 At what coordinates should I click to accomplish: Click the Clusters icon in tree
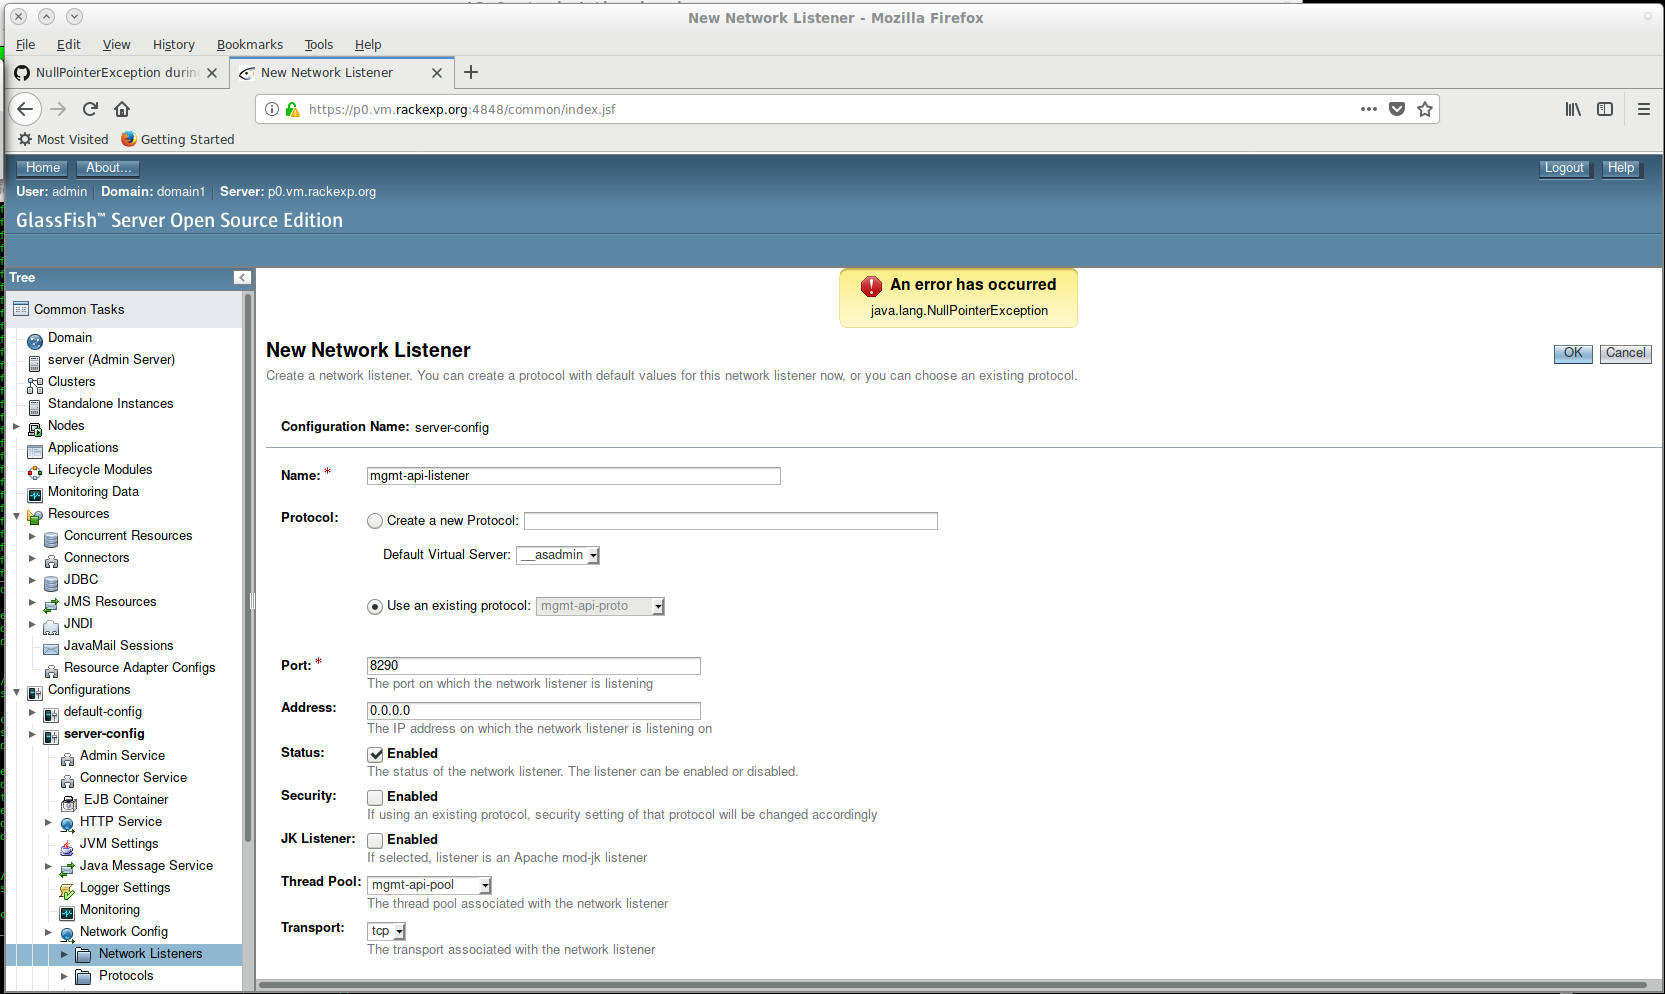[35, 384]
